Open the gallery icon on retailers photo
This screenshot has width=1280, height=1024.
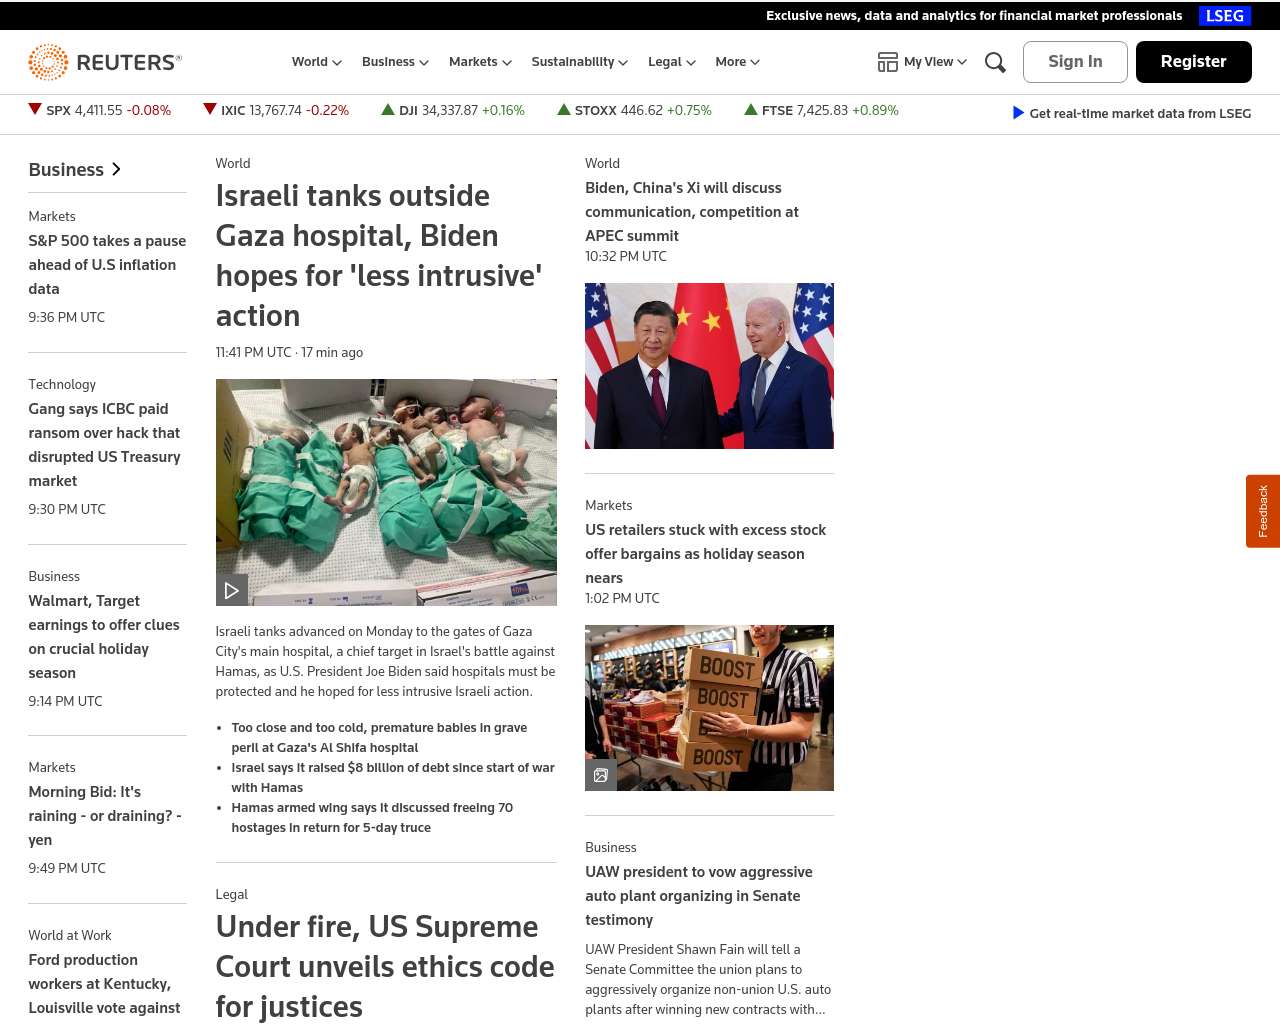point(601,775)
